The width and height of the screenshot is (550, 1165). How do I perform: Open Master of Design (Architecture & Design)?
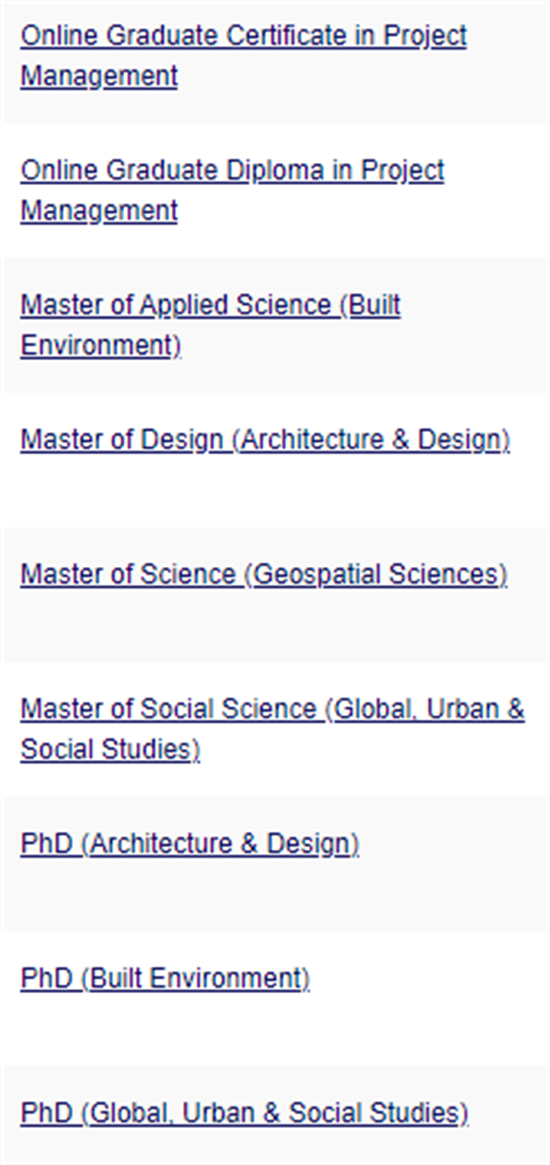tap(265, 440)
